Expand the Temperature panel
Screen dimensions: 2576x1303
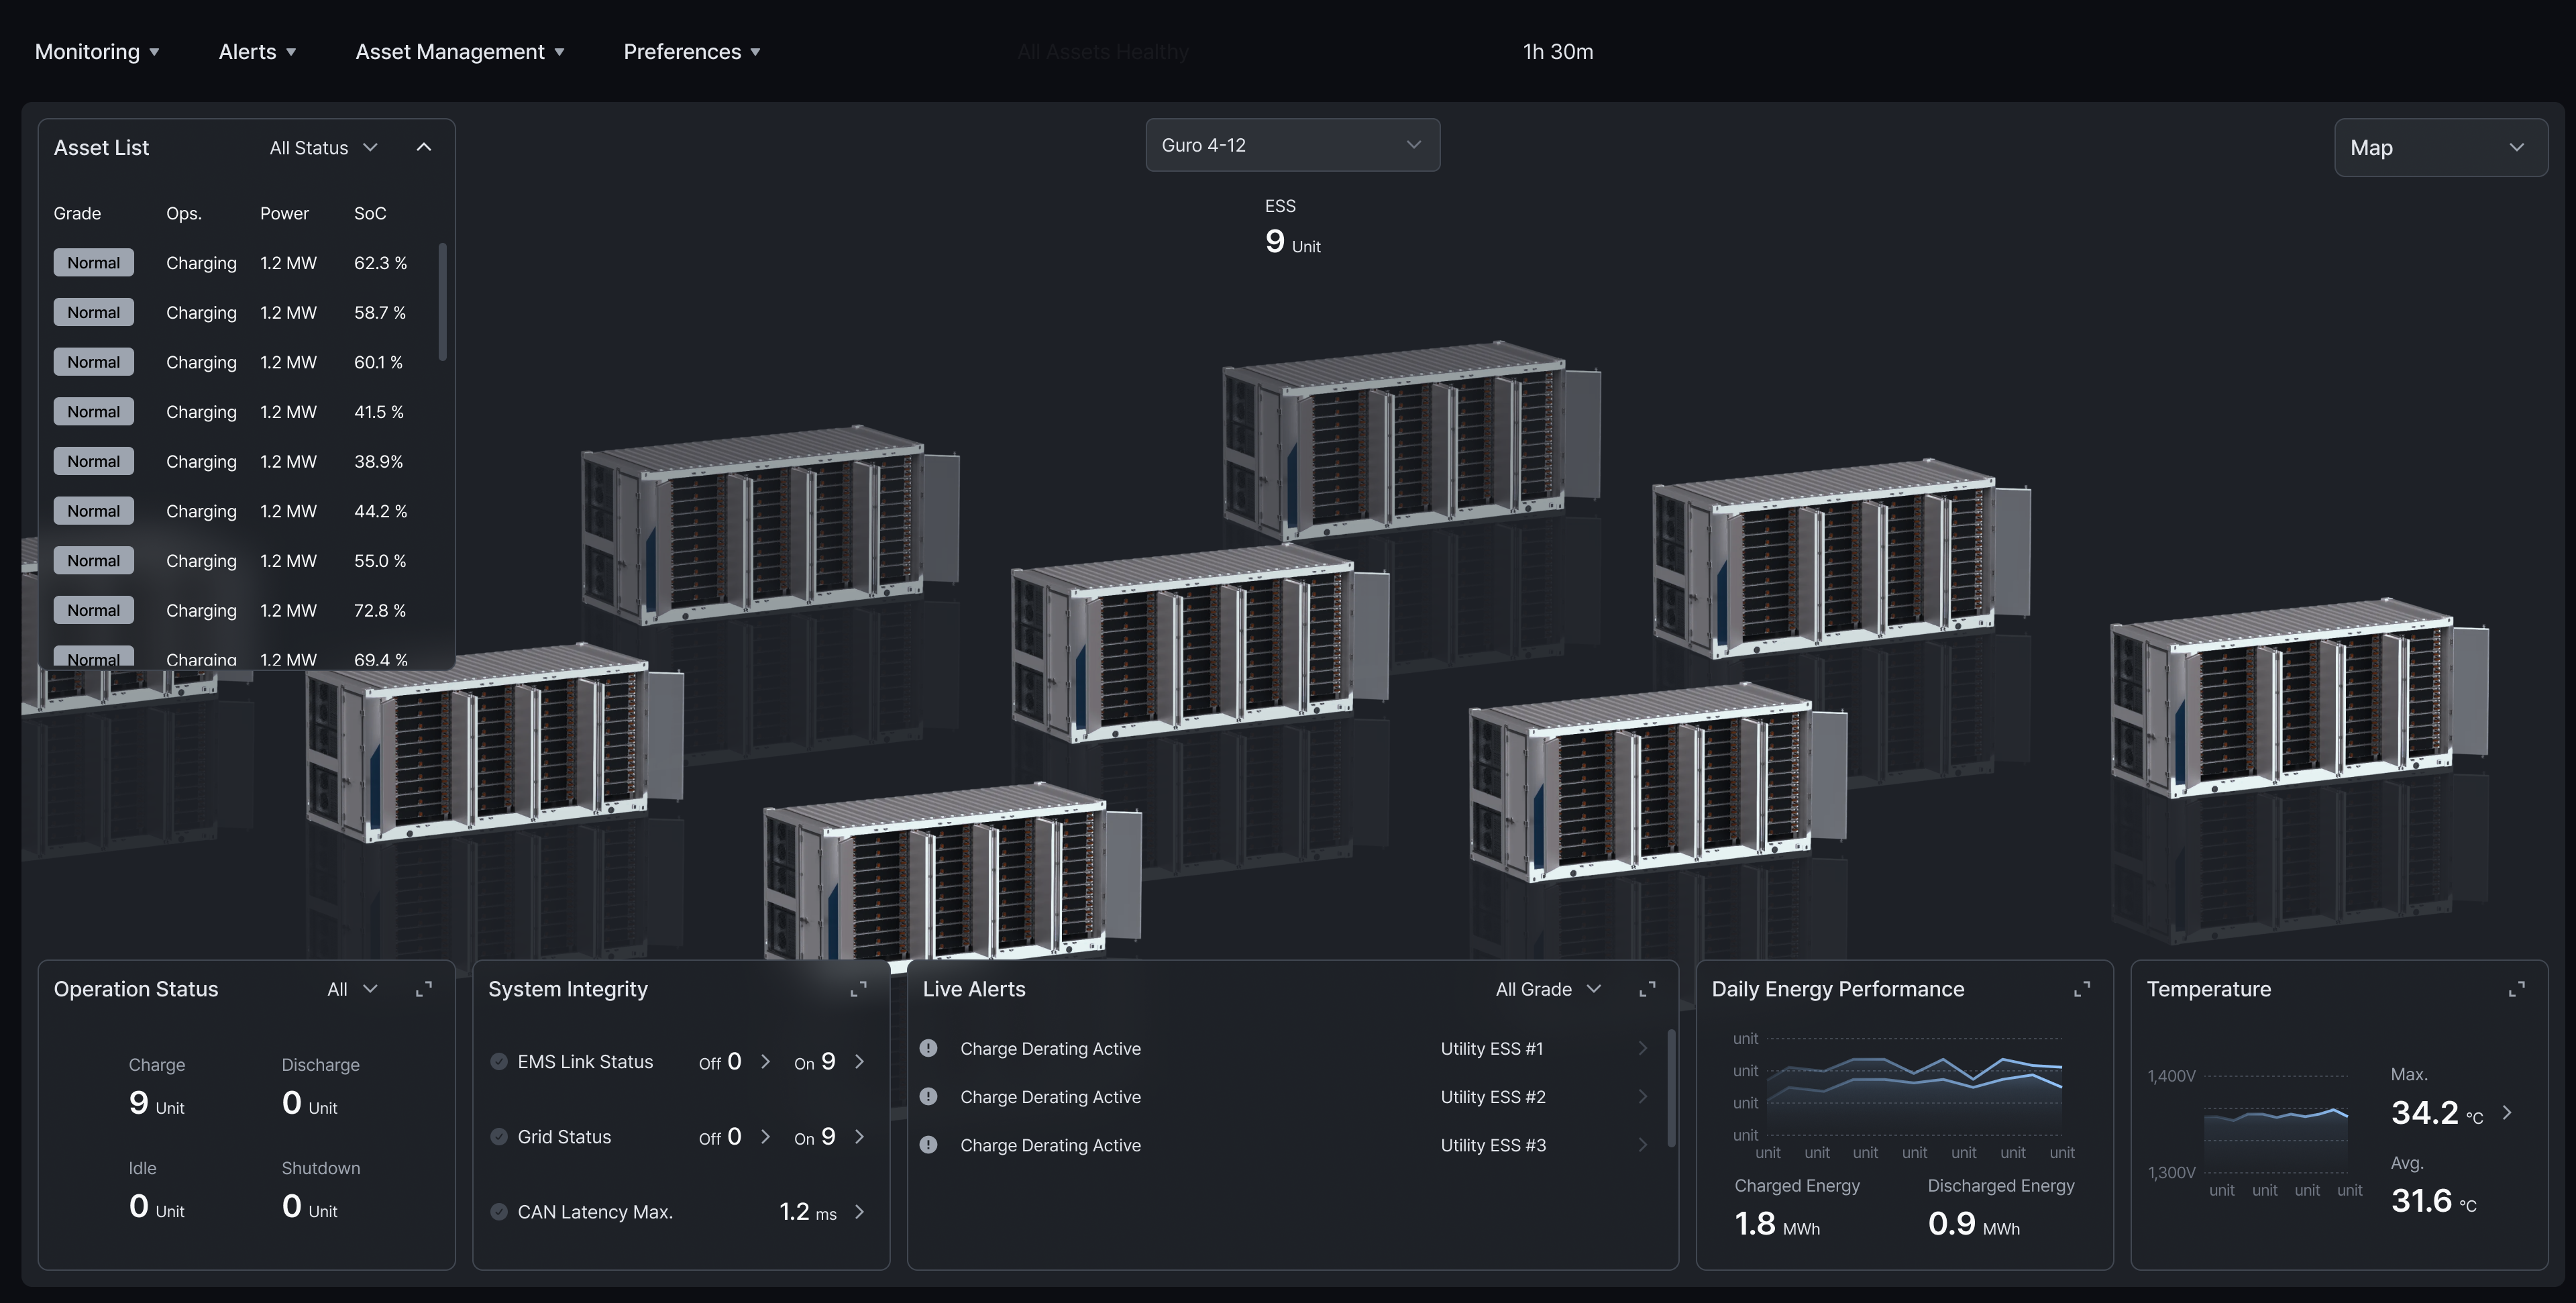point(2517,989)
